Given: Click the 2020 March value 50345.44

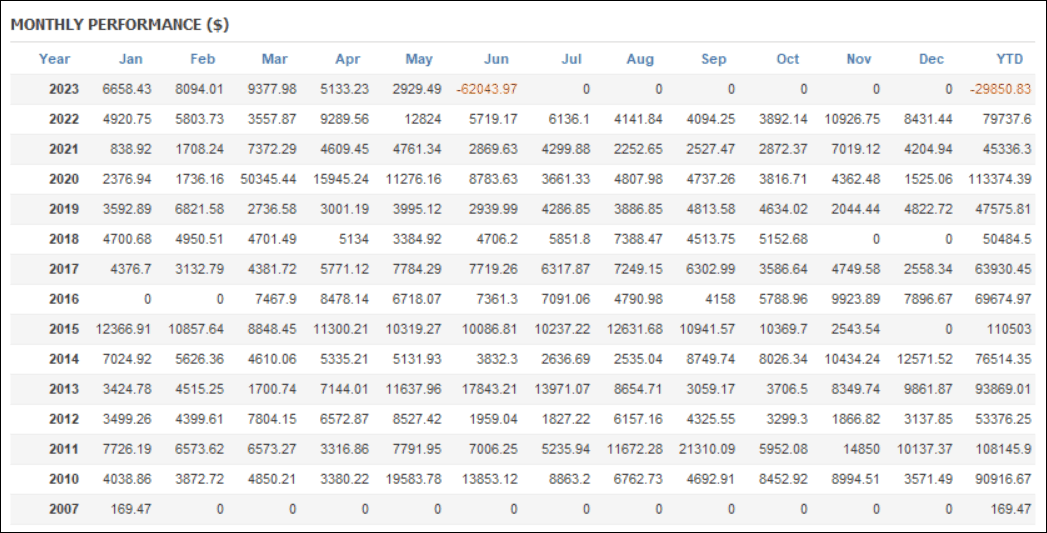Looking at the screenshot, I should 268,179.
